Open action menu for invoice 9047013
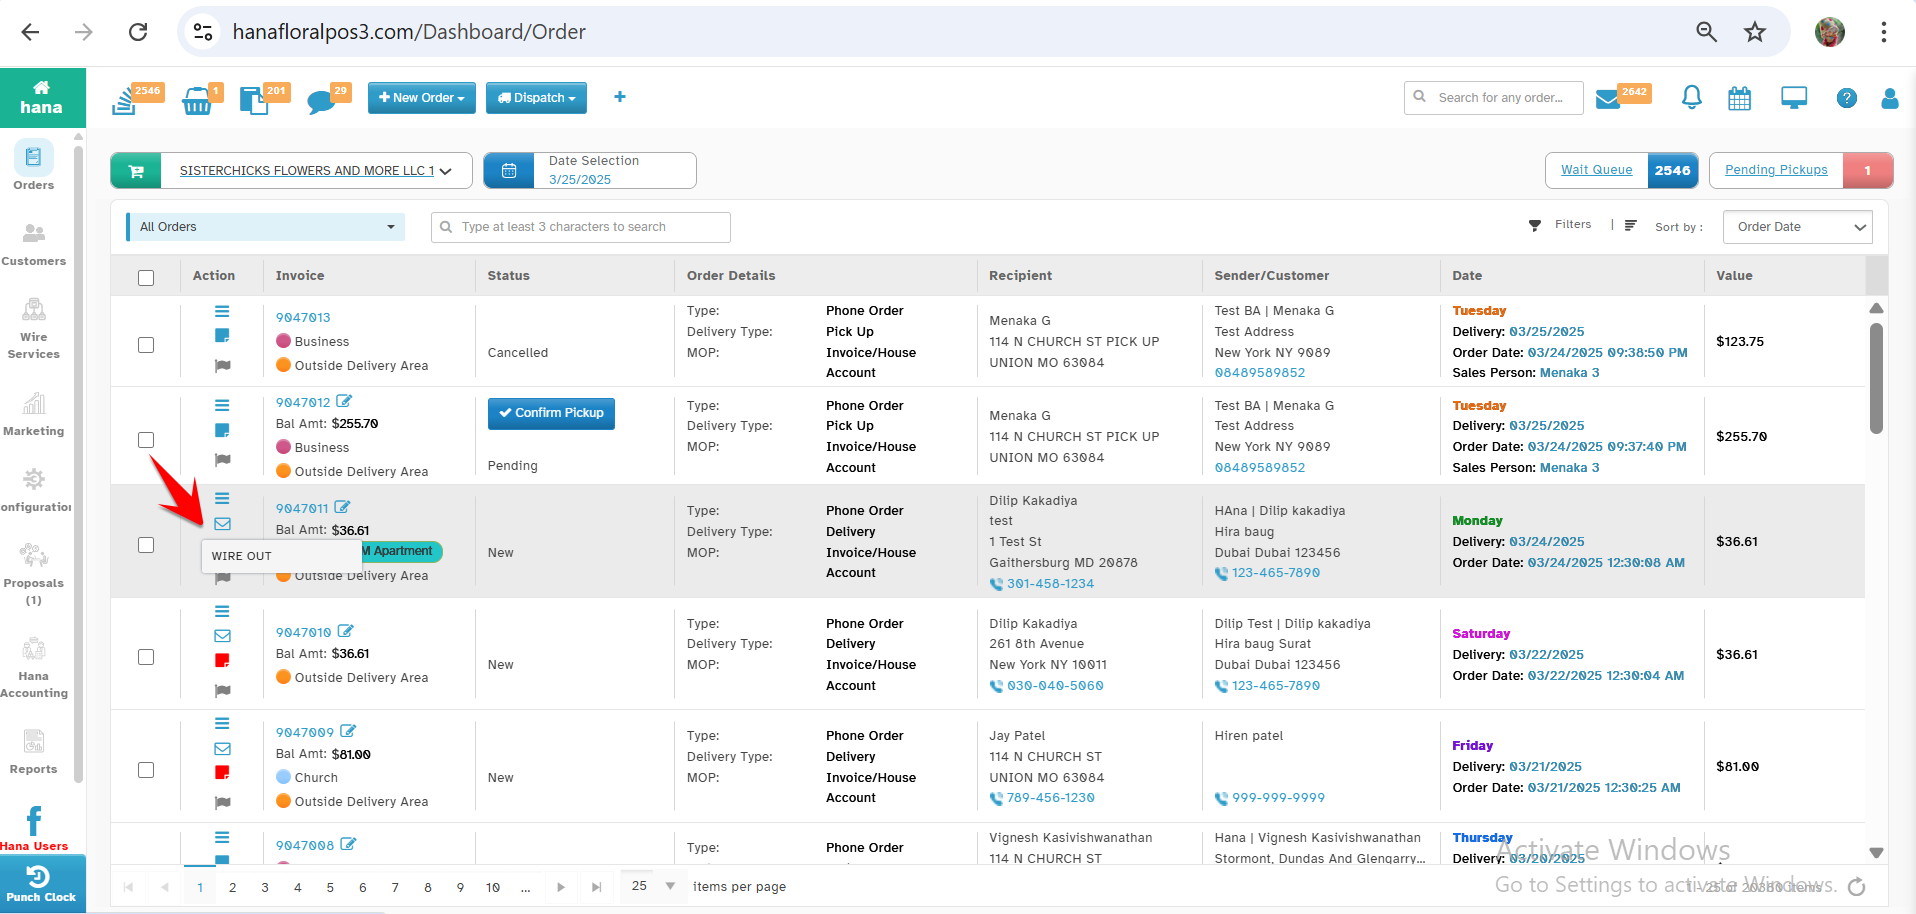Screen dimensions: 1916x914 222,312
